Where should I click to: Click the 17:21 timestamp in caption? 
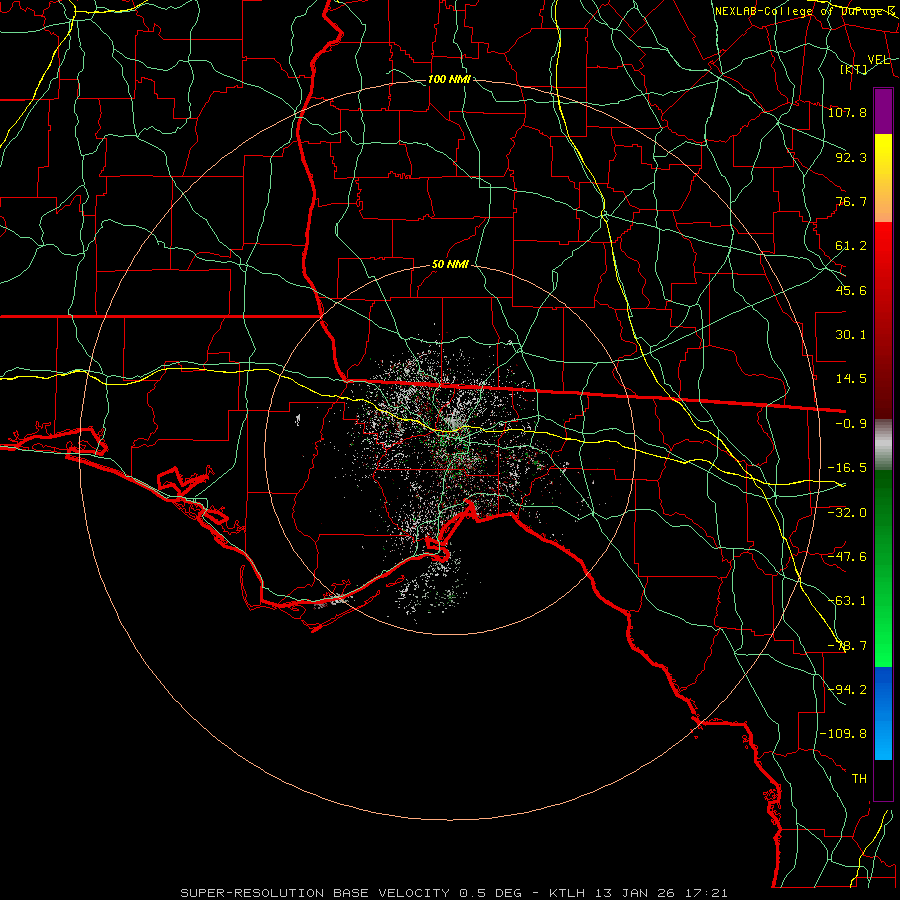pos(705,893)
